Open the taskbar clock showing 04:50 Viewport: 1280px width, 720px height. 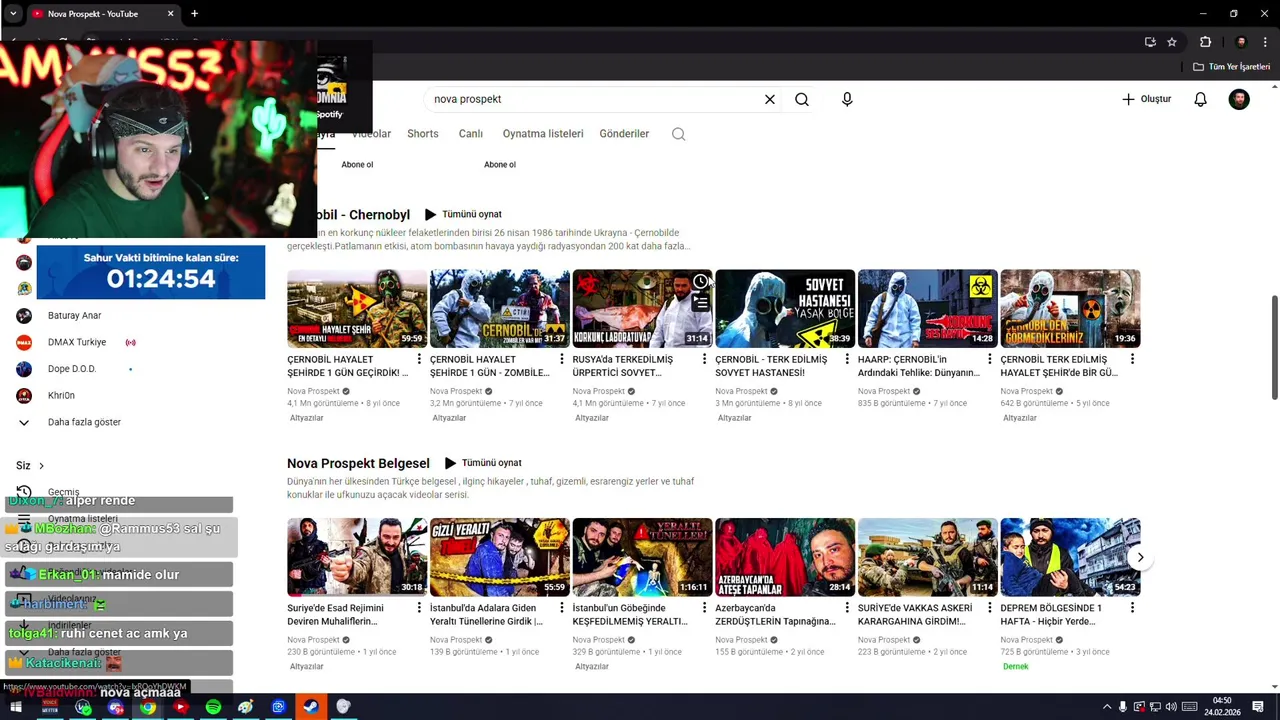point(1222,707)
